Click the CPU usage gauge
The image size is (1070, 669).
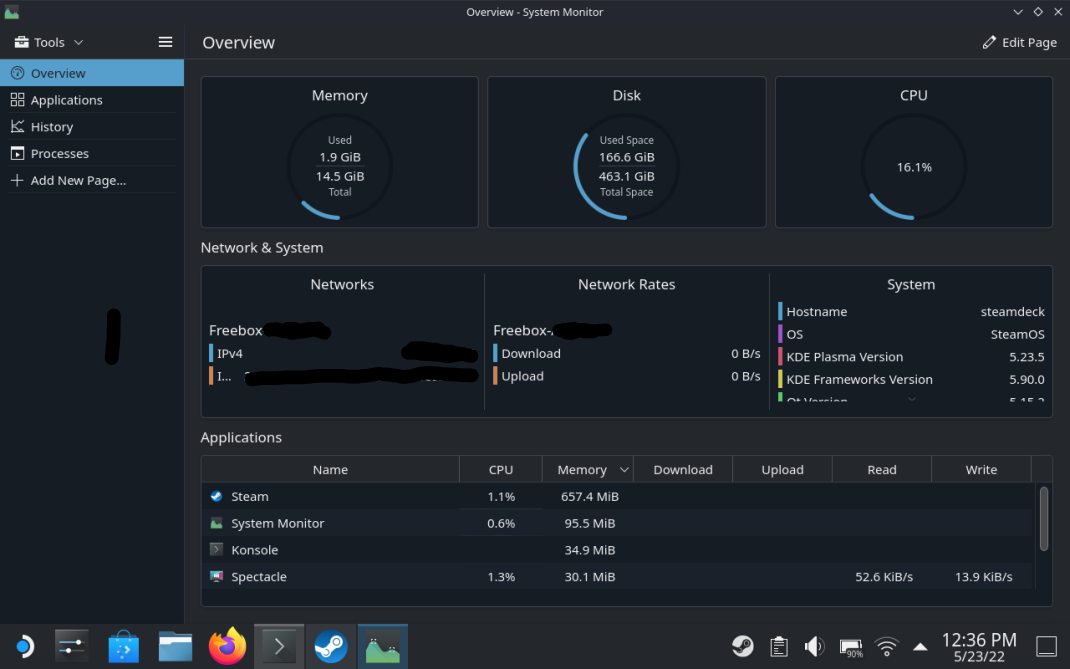coord(914,167)
